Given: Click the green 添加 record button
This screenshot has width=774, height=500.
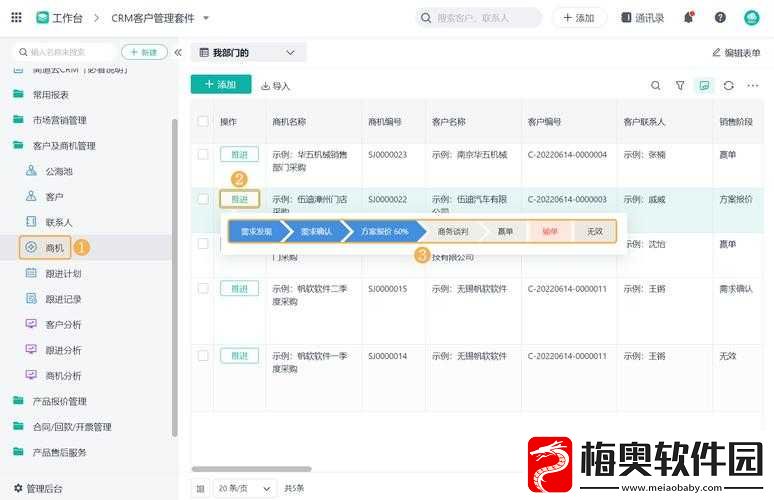Looking at the screenshot, I should tap(221, 84).
